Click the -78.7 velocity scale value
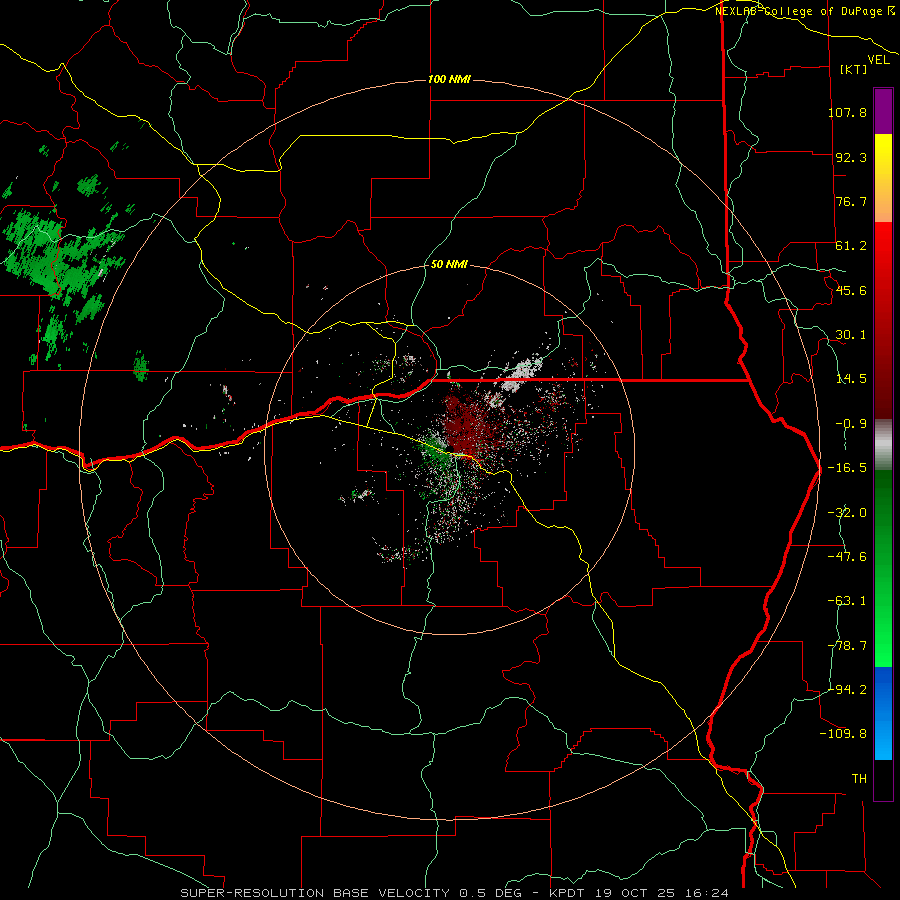 click(847, 646)
